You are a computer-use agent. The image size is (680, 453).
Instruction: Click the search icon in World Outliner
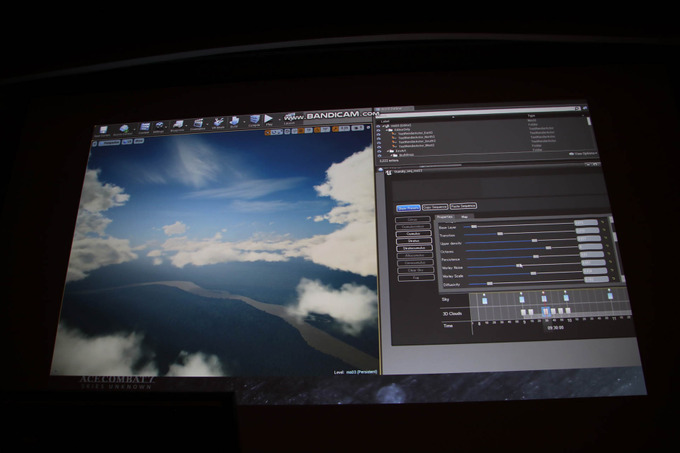[578, 108]
